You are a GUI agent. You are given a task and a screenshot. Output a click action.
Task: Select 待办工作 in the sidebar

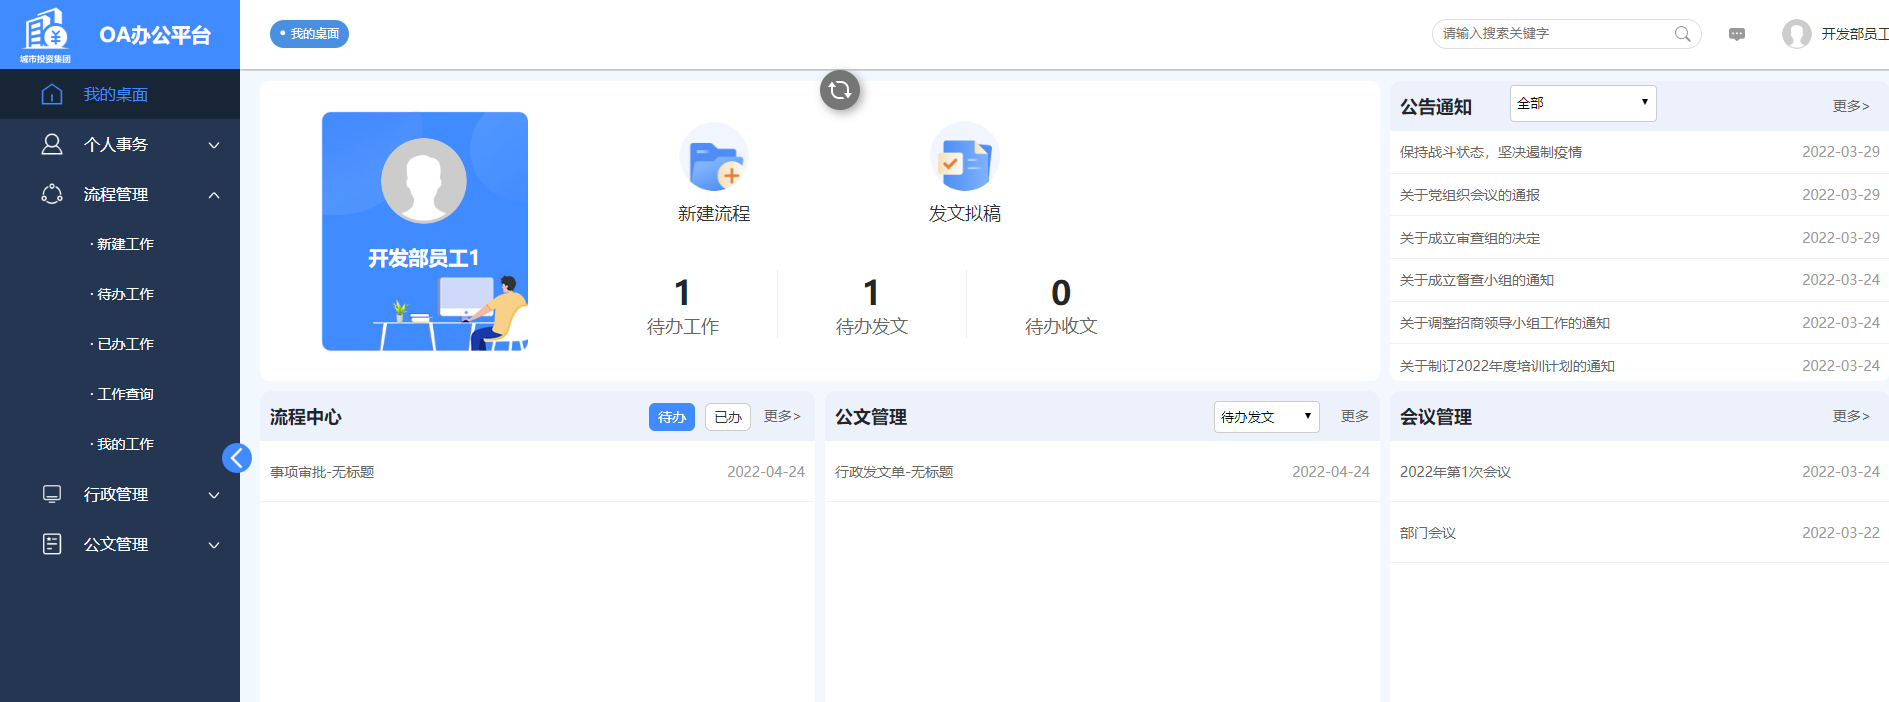[x=125, y=294]
